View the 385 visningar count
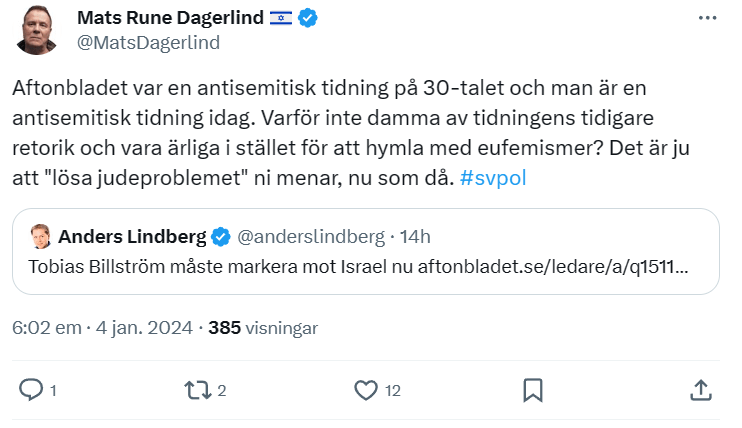The height and width of the screenshot is (428, 742). tap(263, 327)
